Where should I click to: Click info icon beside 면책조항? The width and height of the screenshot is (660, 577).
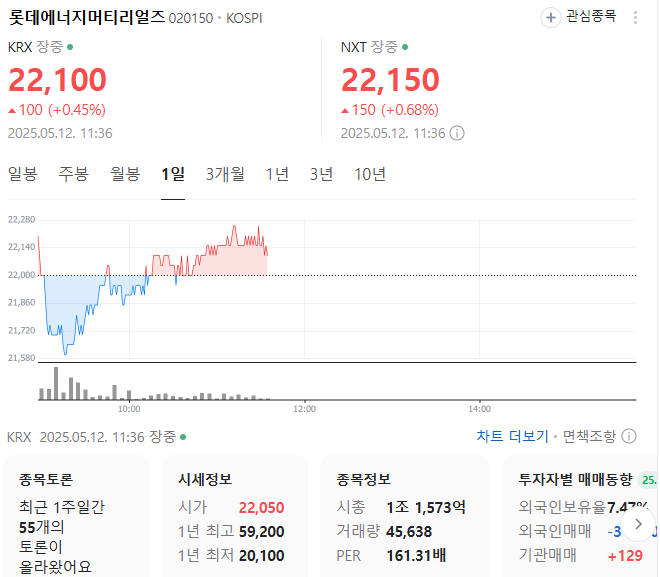tap(629, 436)
